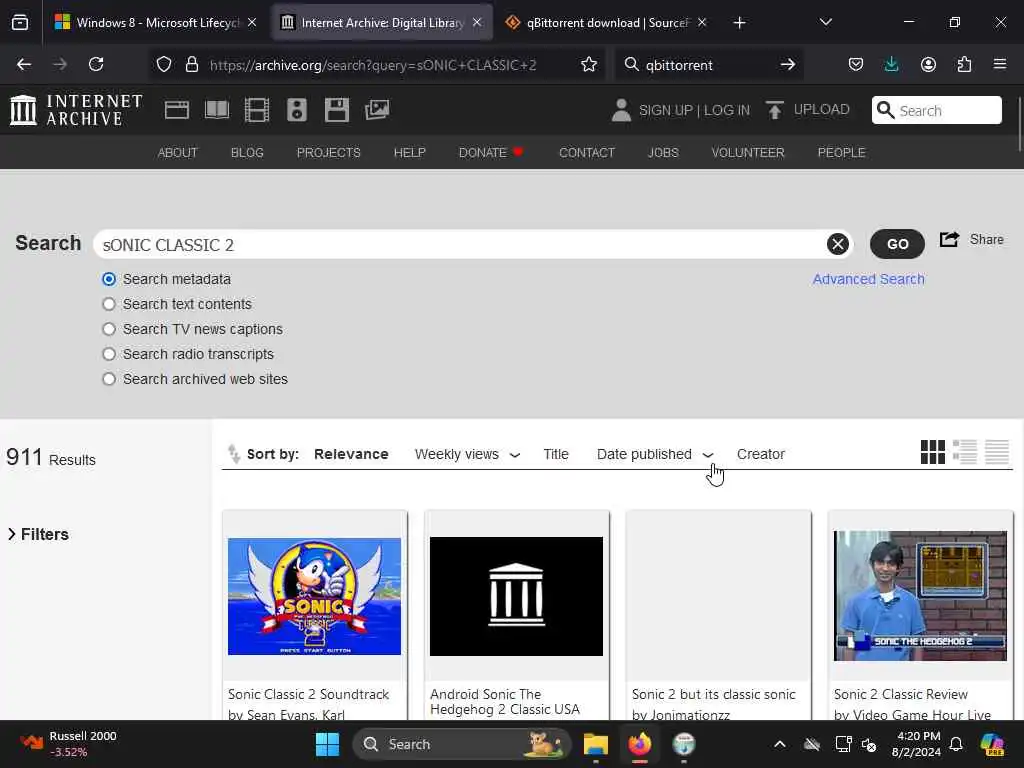
Task: Open the BLOG menu item
Action: point(247,153)
